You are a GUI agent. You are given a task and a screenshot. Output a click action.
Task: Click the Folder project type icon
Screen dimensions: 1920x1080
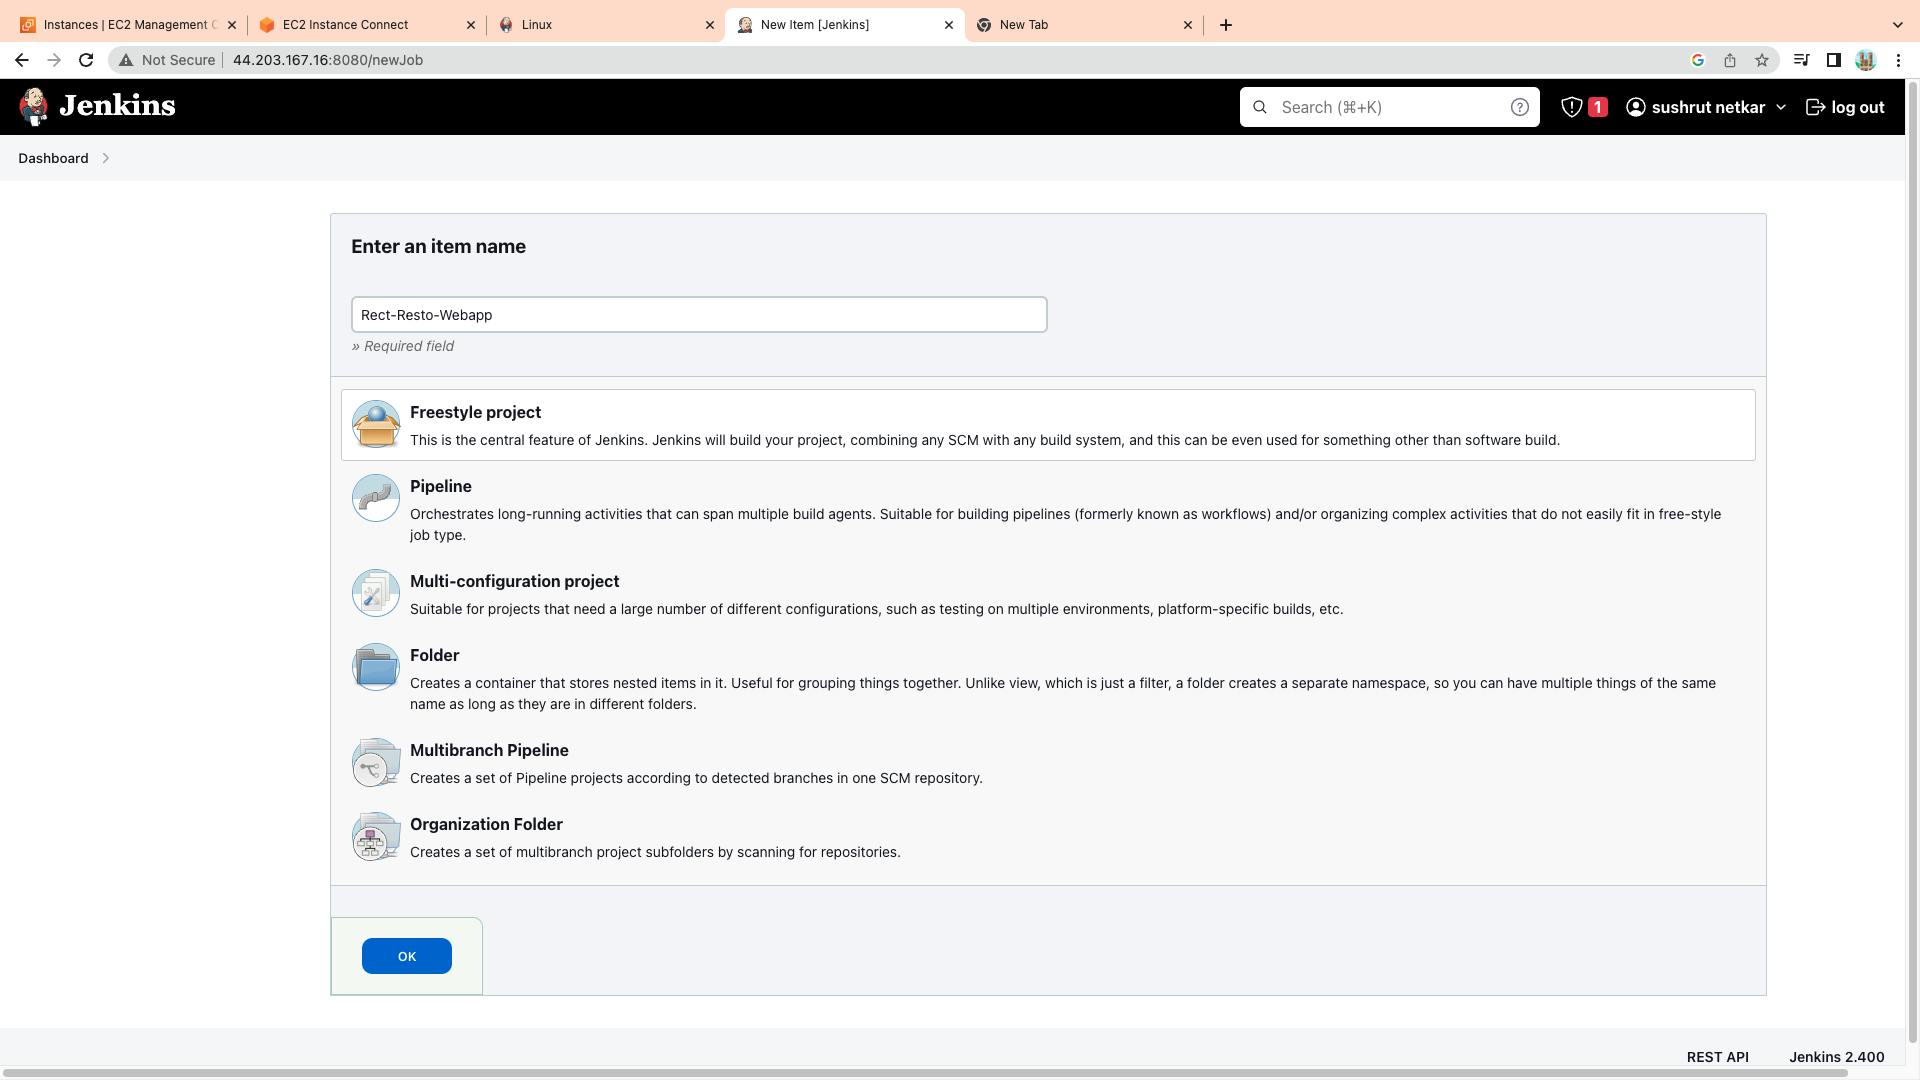(375, 666)
